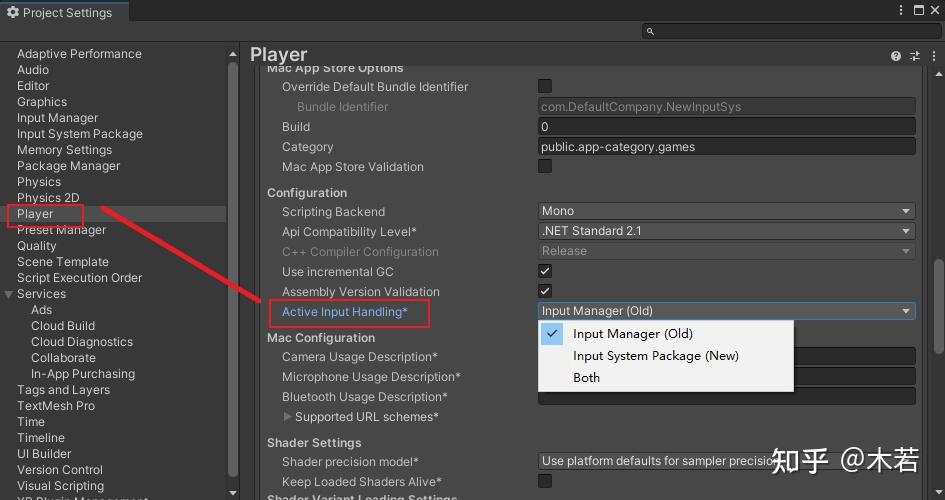Screen dimensions: 945x500
Task: Toggle Override Default Bundle Identifier checkbox
Action: coord(545,86)
